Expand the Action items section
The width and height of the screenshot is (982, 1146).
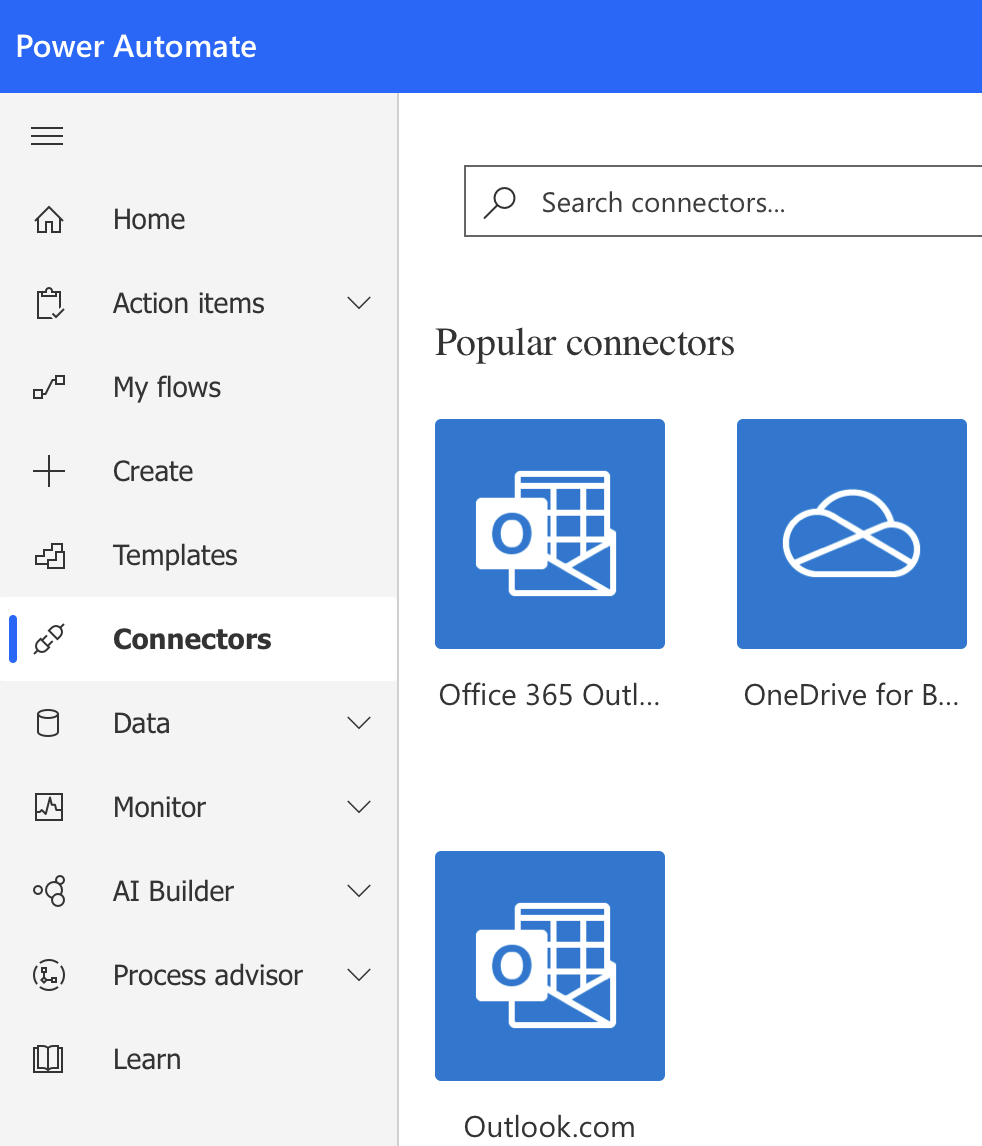[358, 303]
